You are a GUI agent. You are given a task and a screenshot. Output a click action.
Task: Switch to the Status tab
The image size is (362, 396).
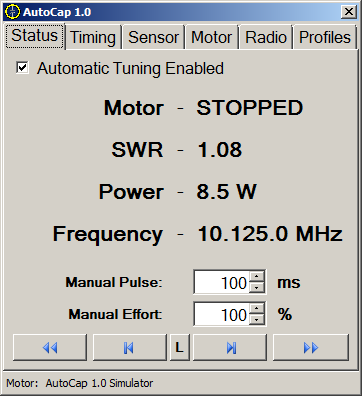(x=35, y=36)
